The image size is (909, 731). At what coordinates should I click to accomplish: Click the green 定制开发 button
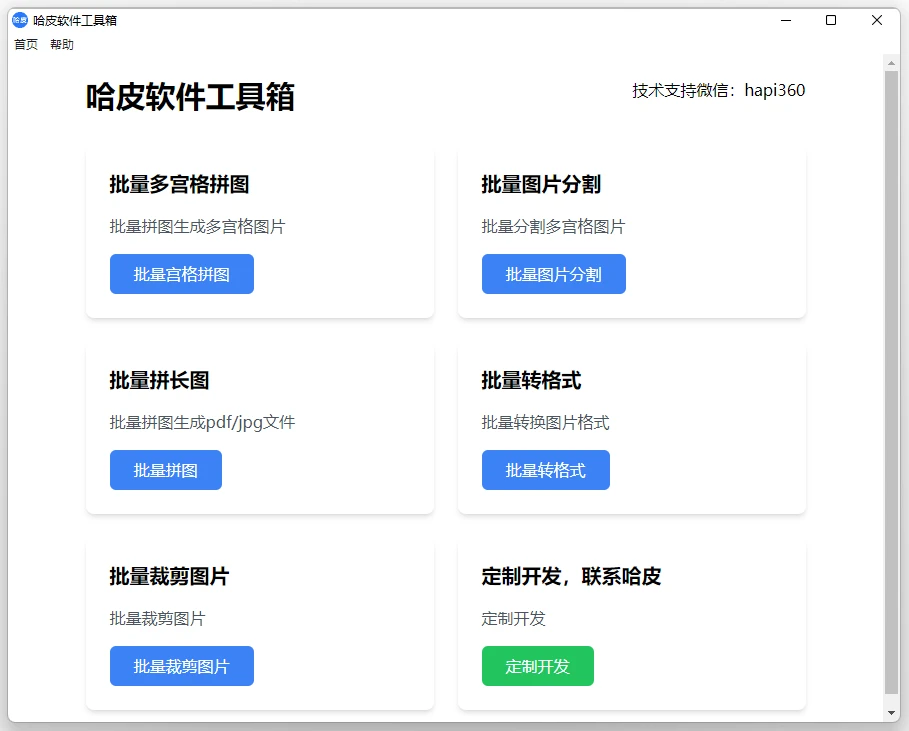(537, 666)
